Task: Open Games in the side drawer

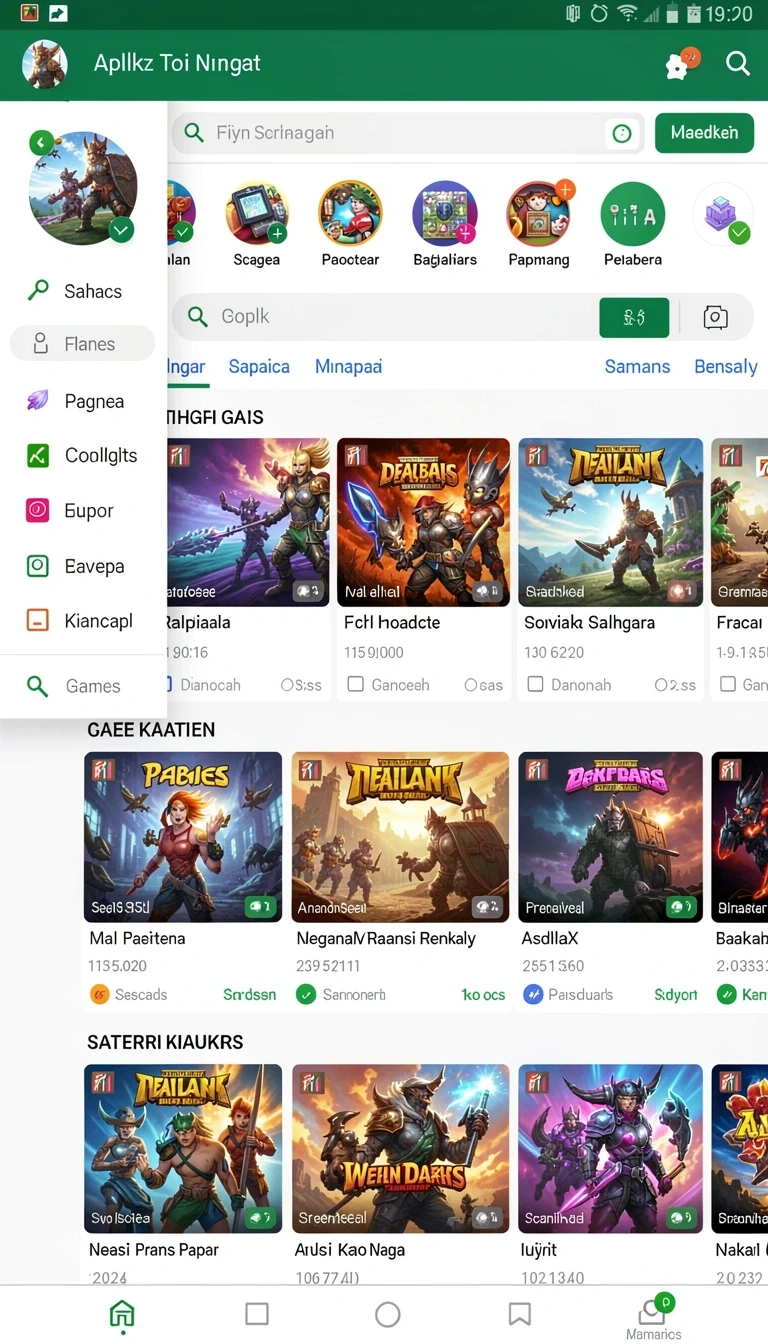Action: [x=84, y=686]
